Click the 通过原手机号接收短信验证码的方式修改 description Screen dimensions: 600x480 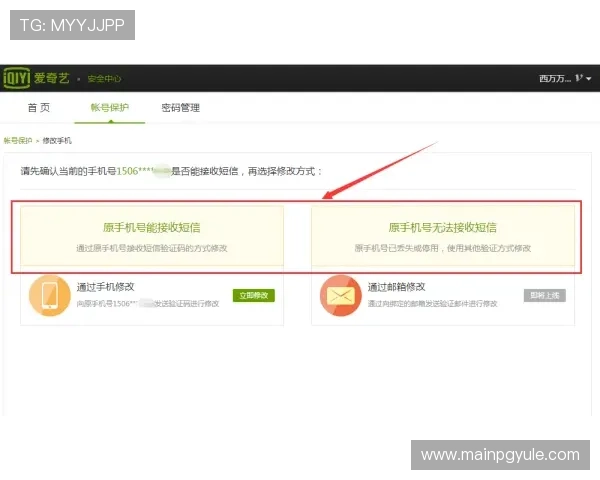(x=152, y=248)
